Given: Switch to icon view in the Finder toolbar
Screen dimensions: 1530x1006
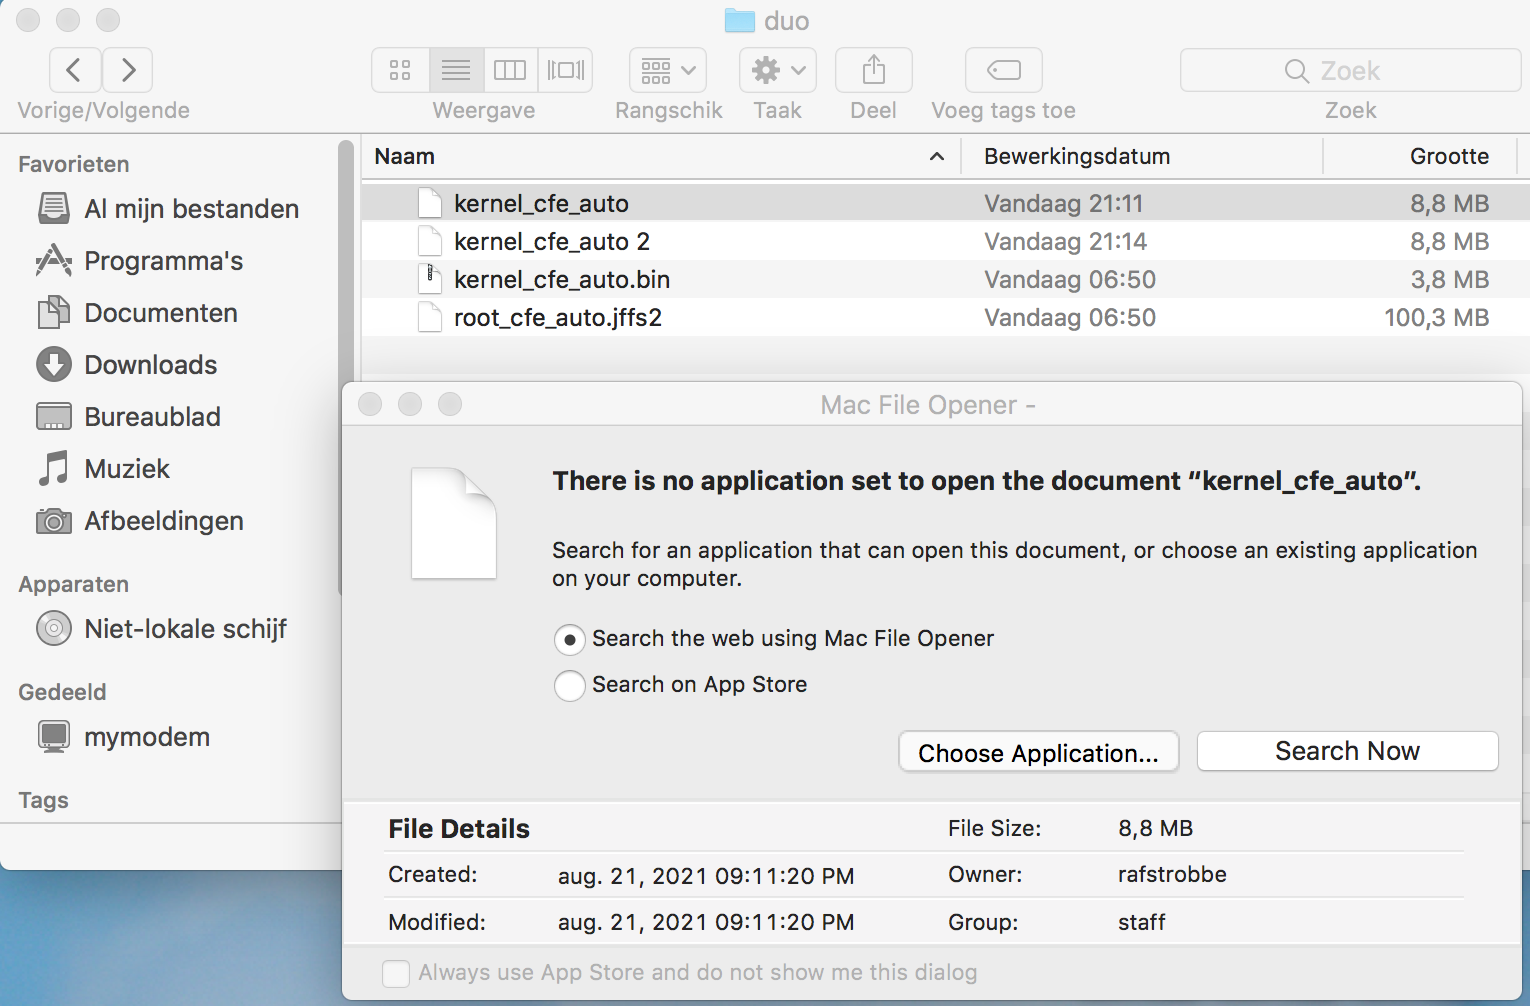Looking at the screenshot, I should (400, 70).
